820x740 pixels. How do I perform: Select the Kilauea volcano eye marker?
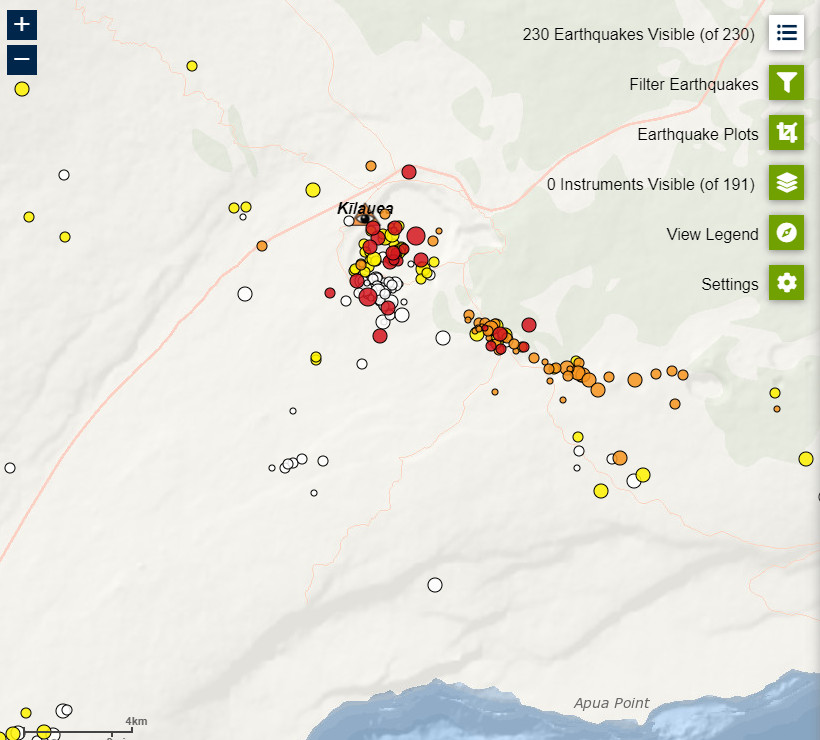[x=364, y=219]
